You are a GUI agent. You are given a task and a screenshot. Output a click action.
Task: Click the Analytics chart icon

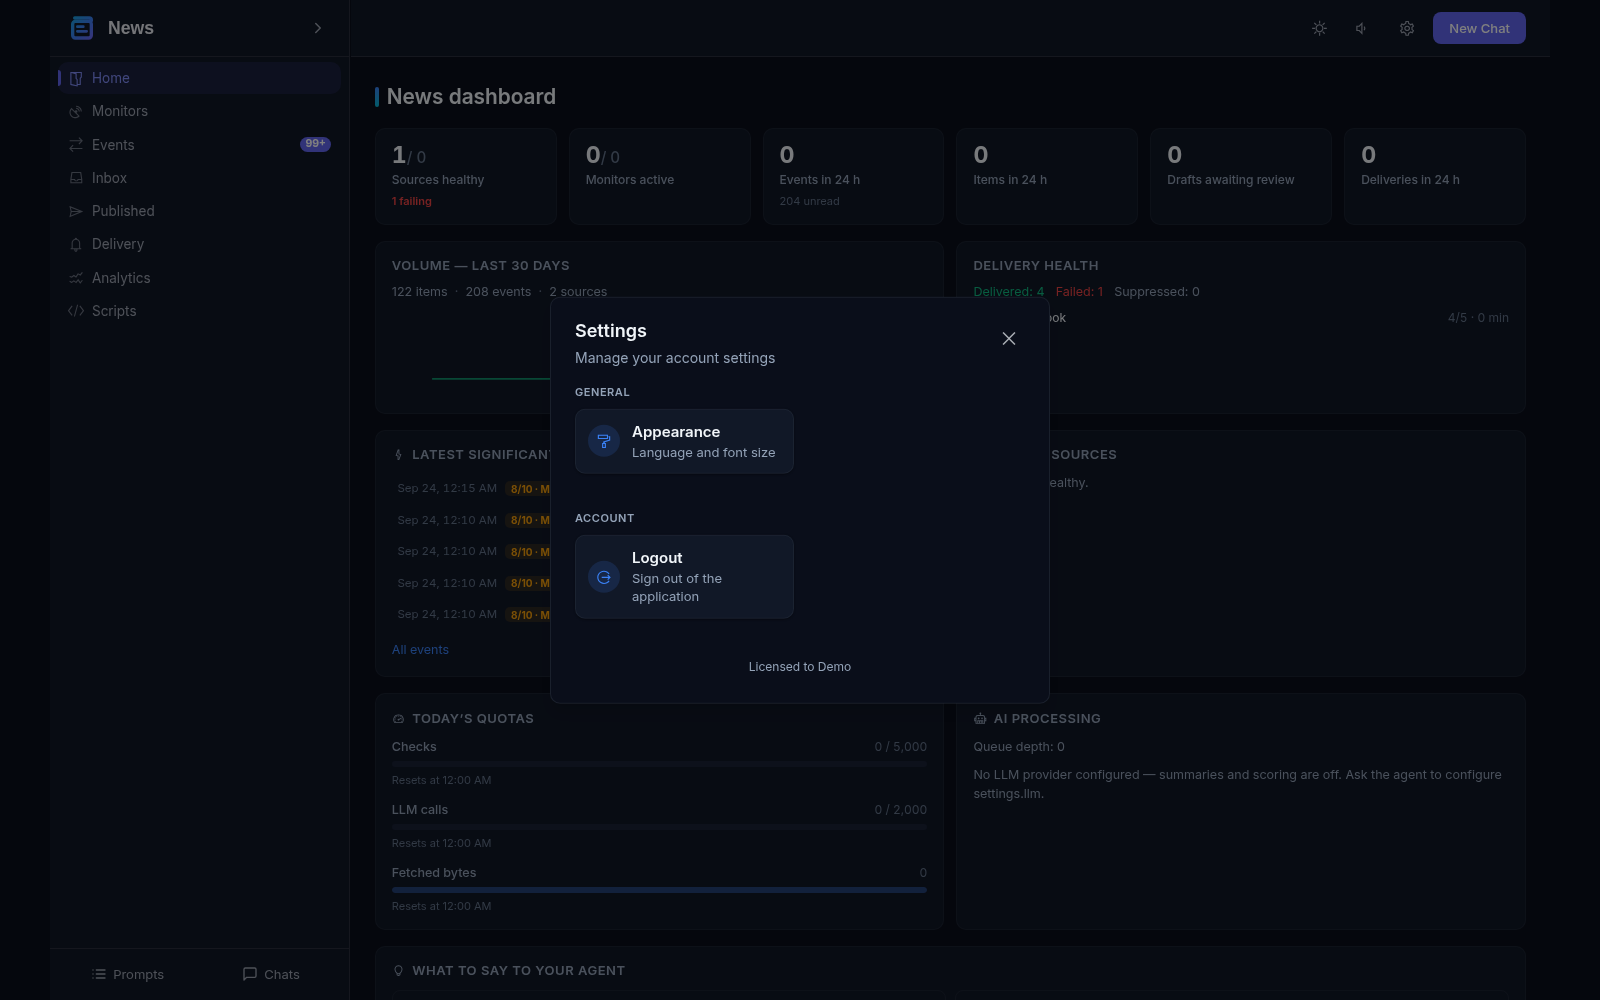76,278
